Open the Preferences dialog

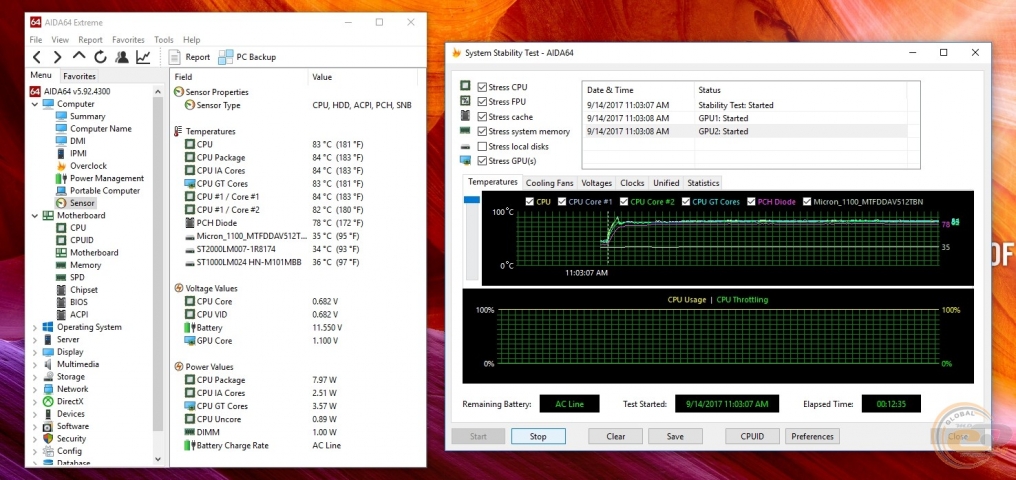pos(813,437)
